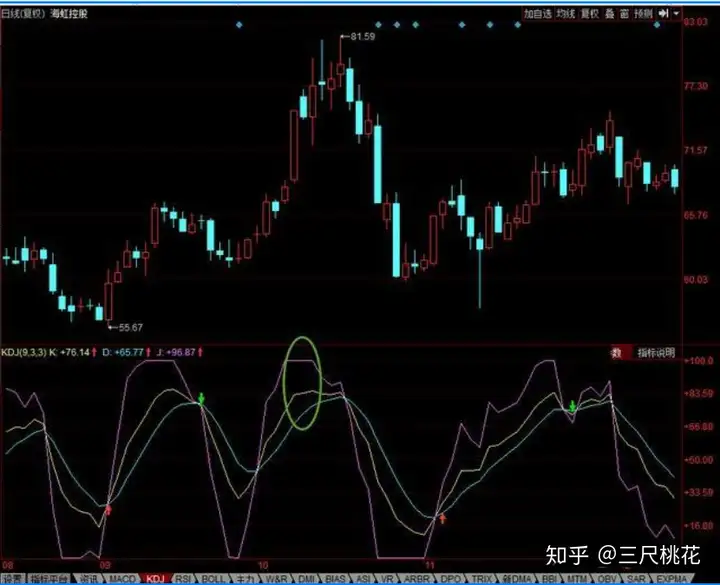Image resolution: width=720 pixels, height=585 pixels.
Task: Switch to the EXPMA indicator tab
Action: [672, 579]
